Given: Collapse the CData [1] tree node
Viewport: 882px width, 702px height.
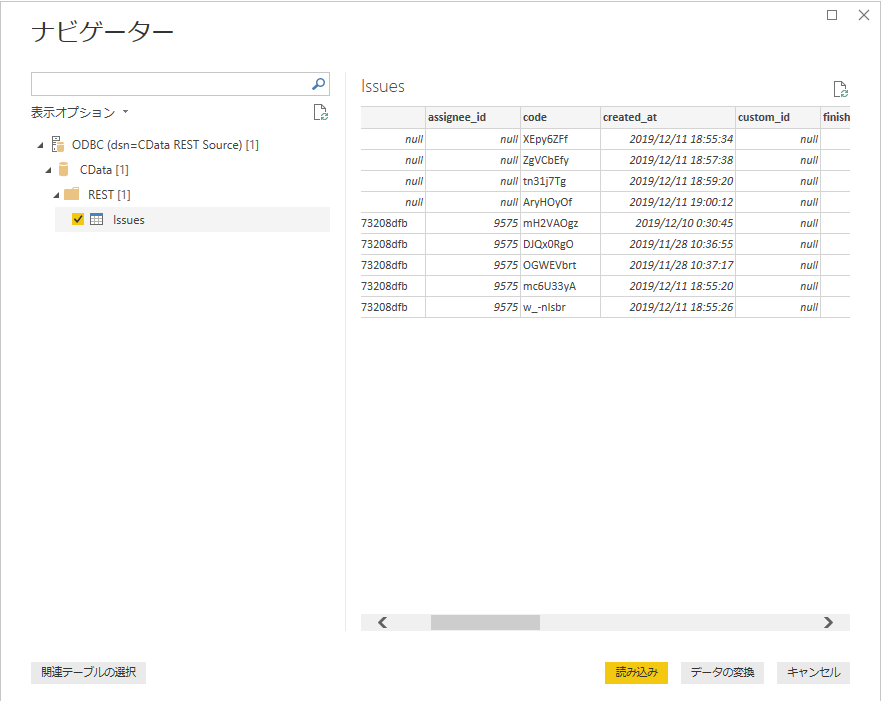Looking at the screenshot, I should pos(48,170).
